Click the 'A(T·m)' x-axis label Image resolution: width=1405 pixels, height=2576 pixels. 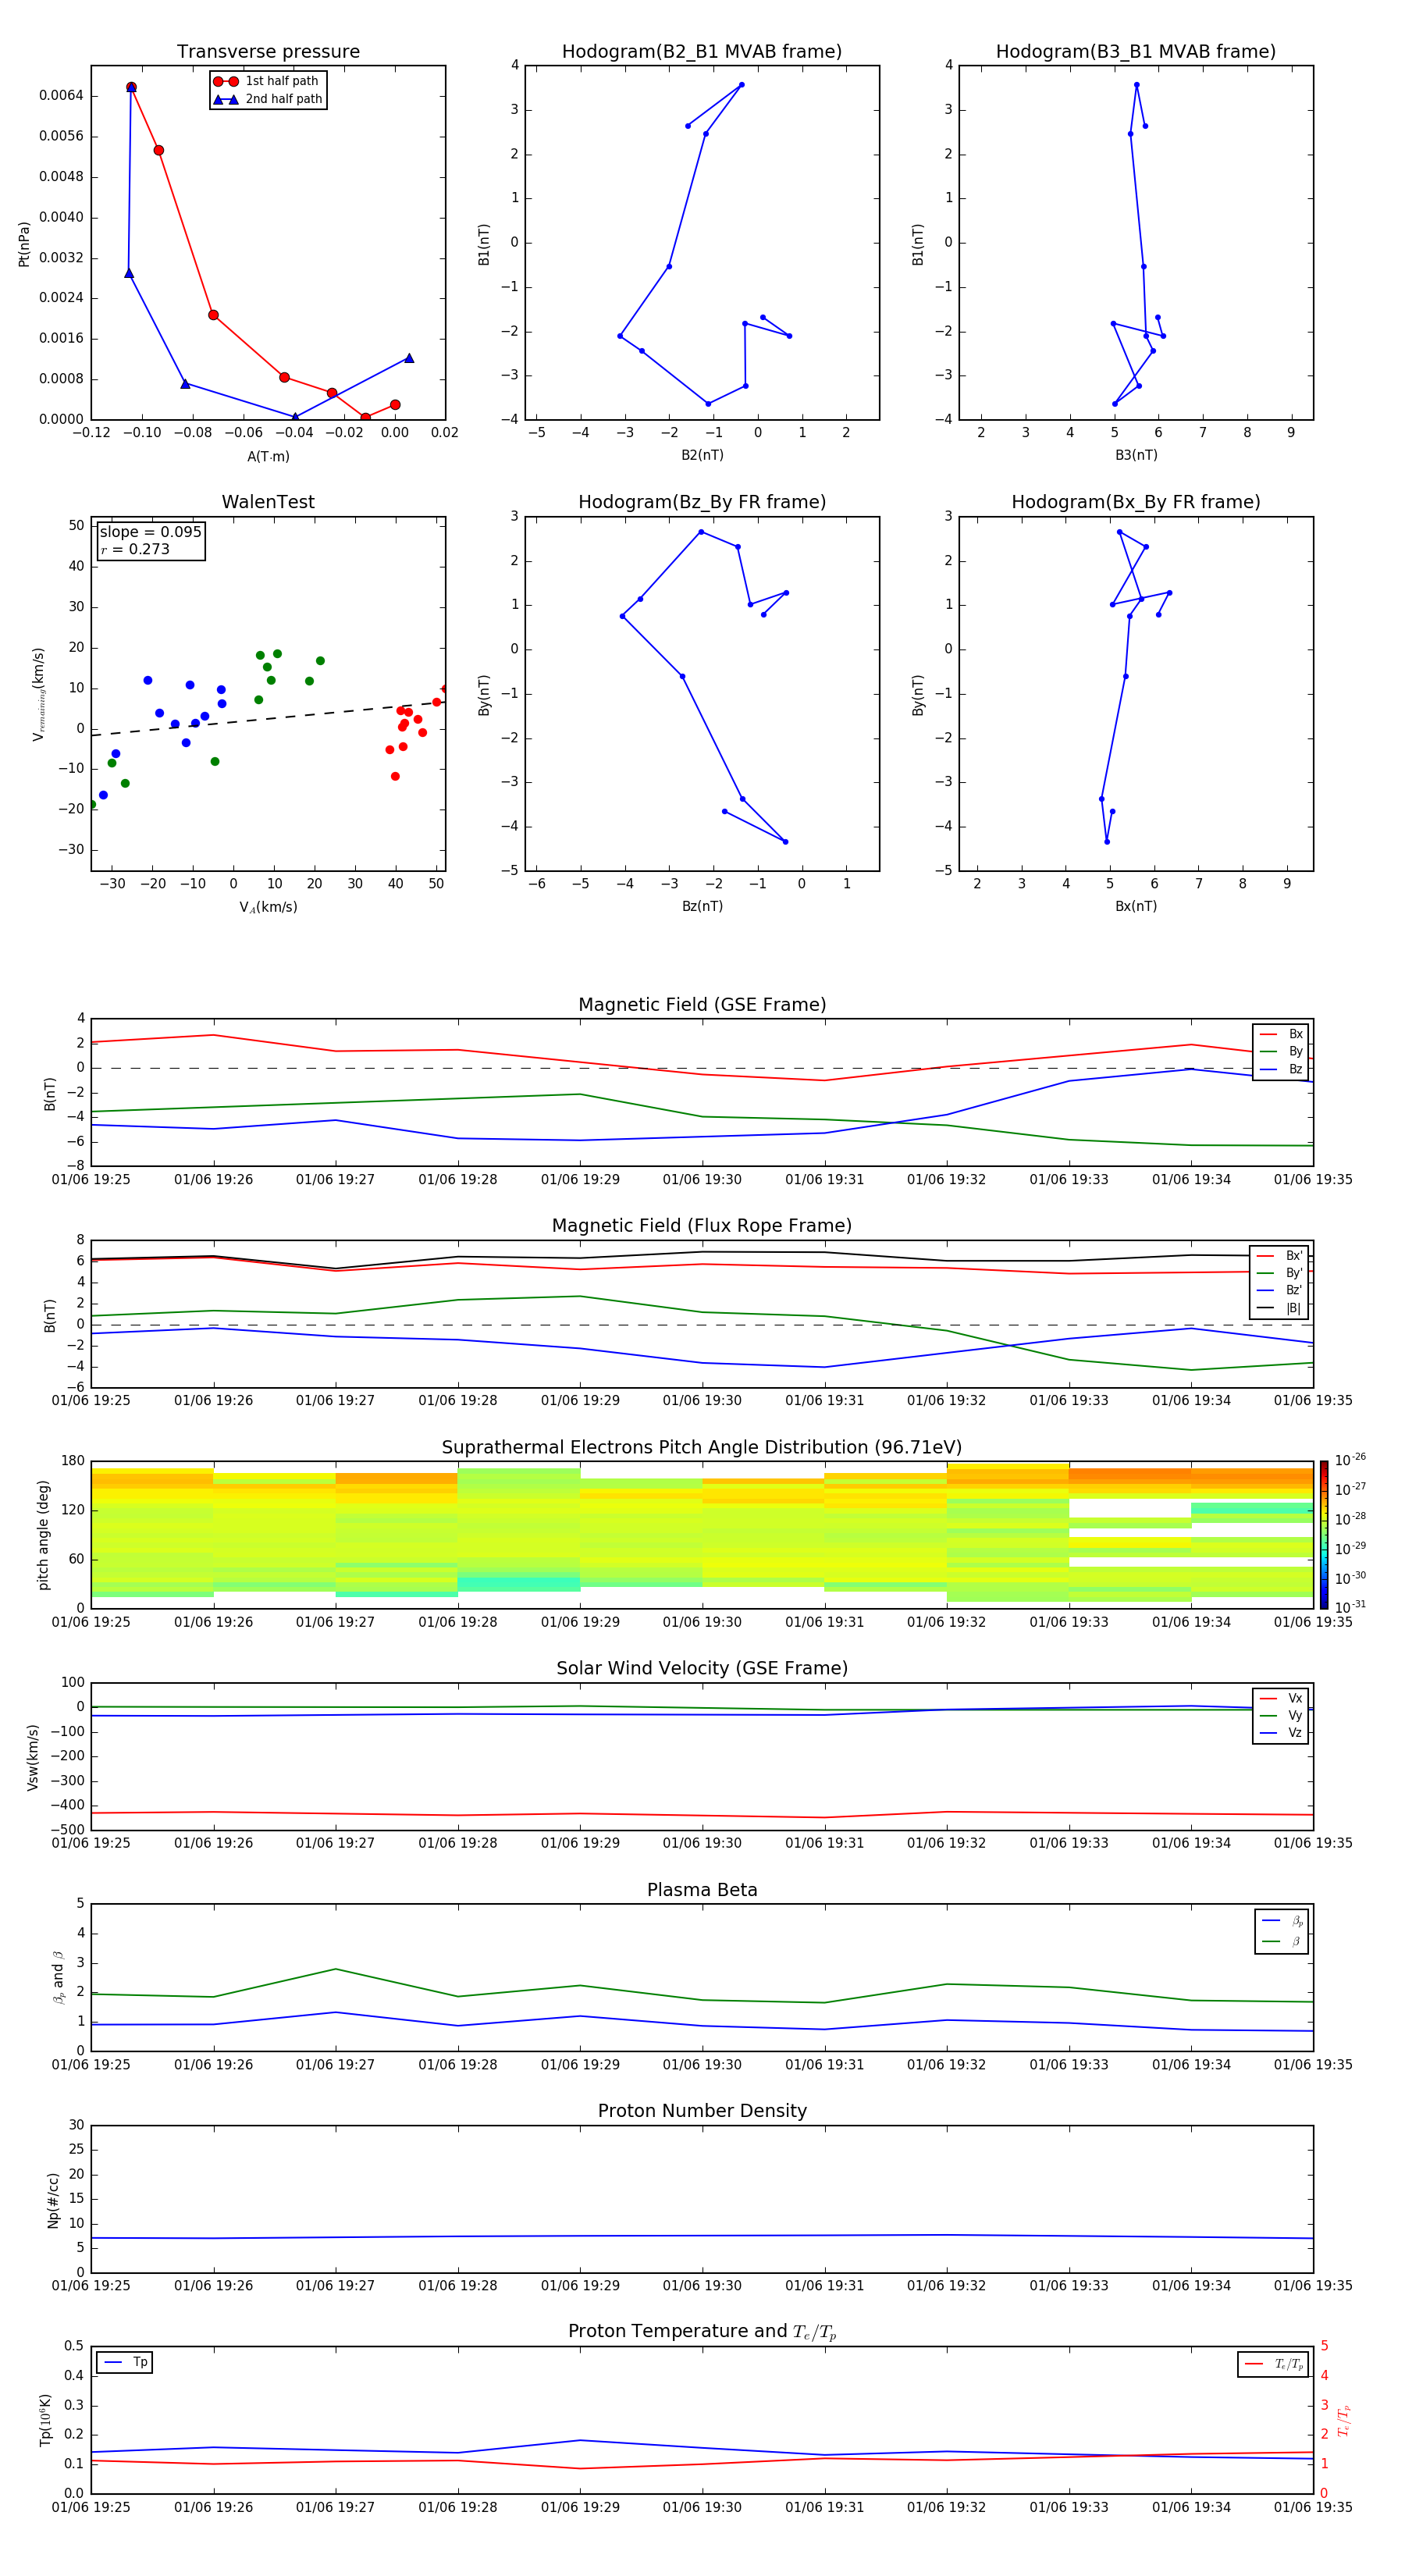point(268,456)
